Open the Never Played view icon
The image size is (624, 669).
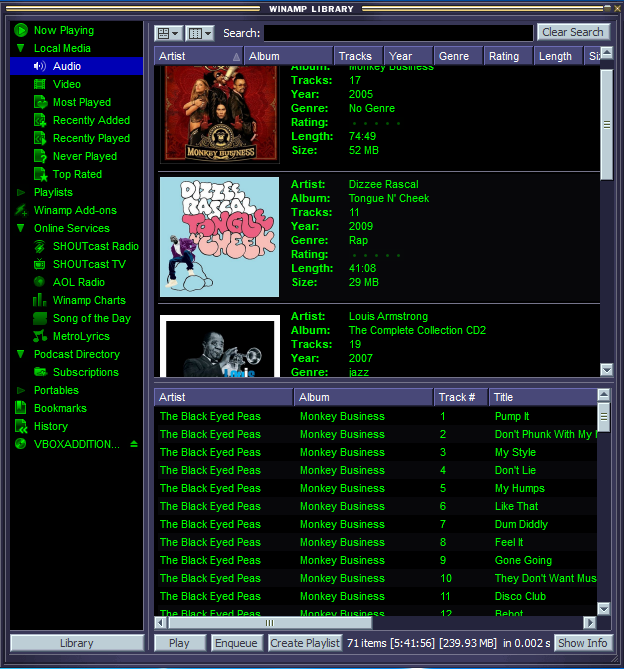(x=41, y=156)
